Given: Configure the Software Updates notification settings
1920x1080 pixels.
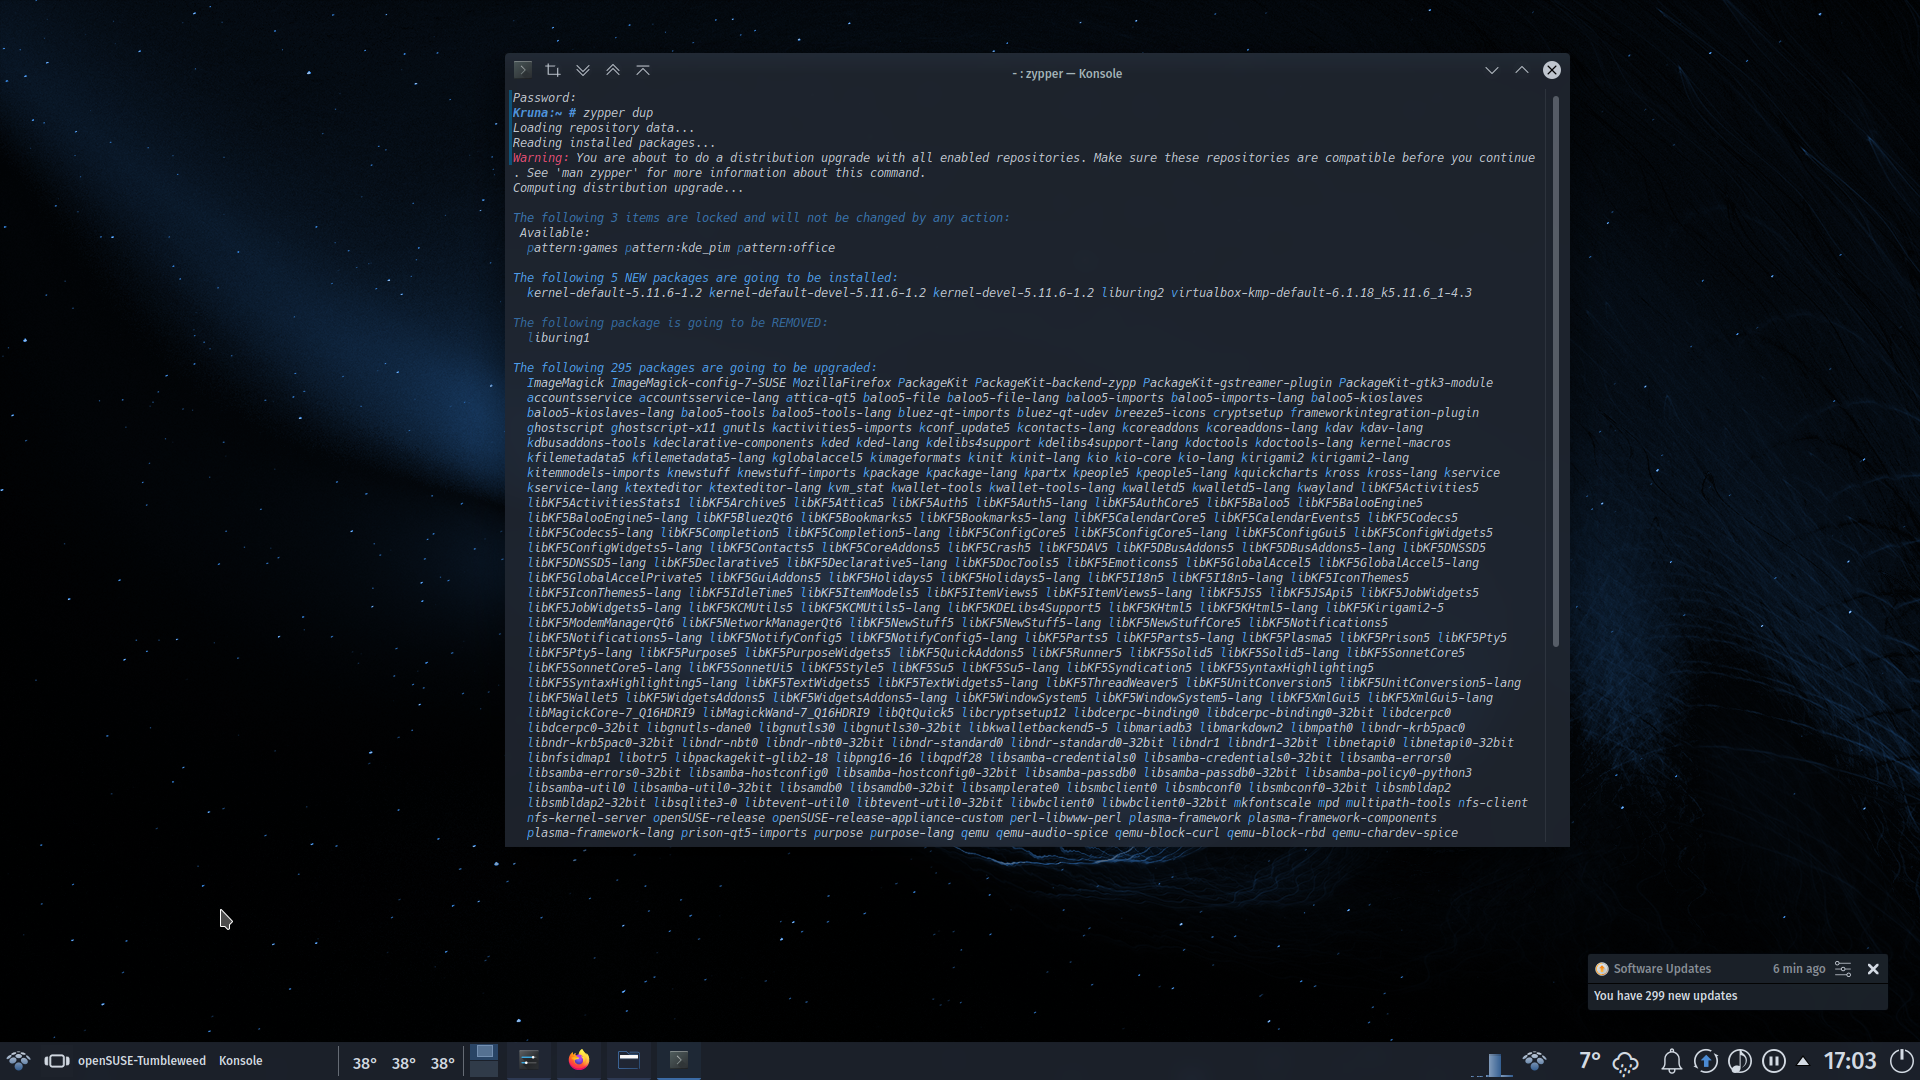Looking at the screenshot, I should (x=1843, y=969).
